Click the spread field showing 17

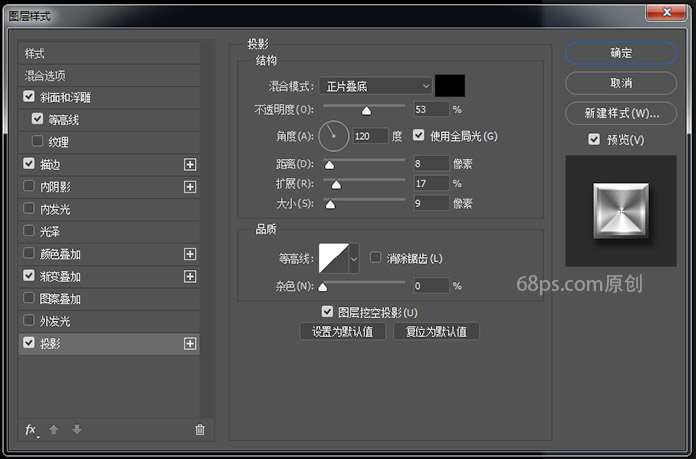click(431, 183)
